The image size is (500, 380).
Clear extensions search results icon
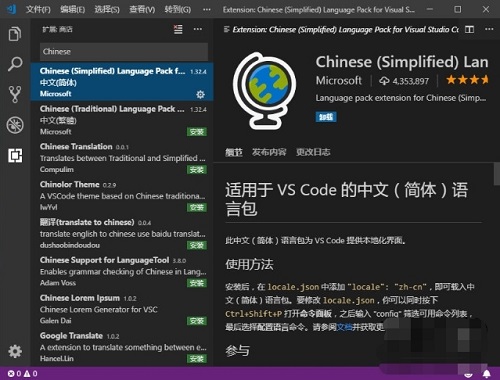178,29
